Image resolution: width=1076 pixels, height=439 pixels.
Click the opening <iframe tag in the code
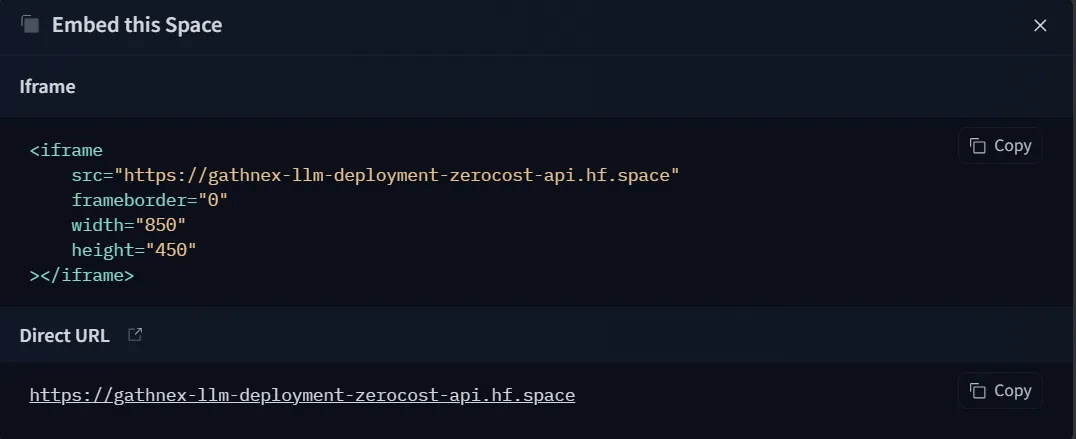(66, 150)
